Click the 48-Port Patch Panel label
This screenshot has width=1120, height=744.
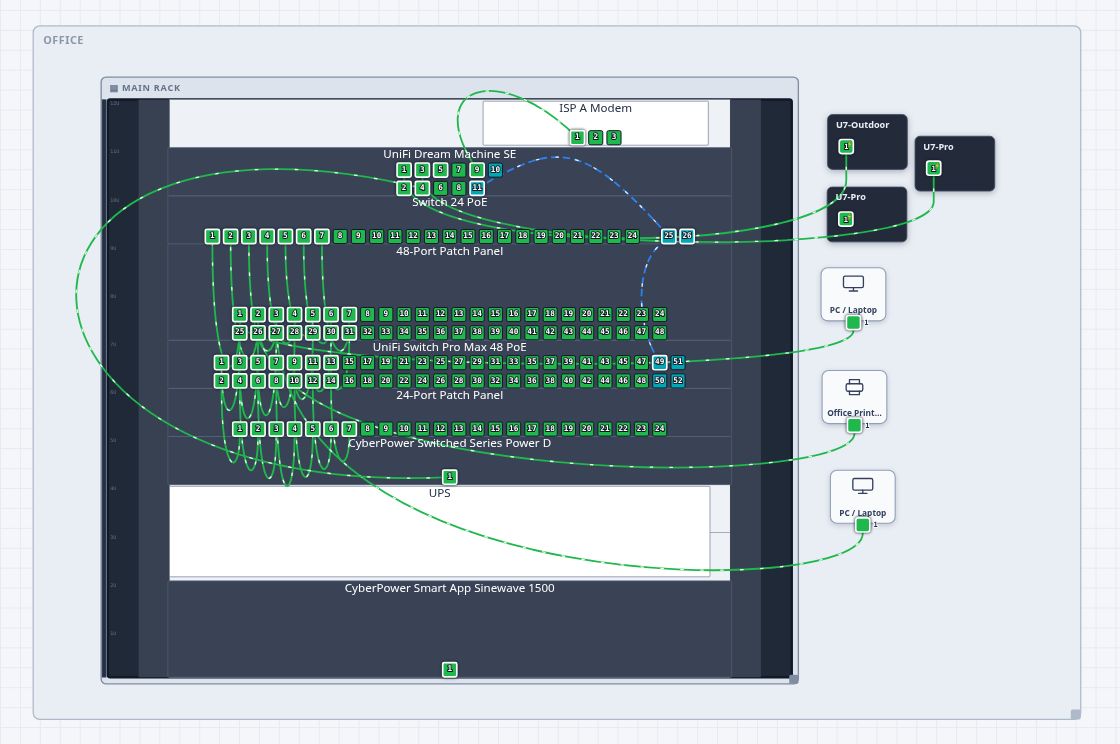tap(449, 251)
